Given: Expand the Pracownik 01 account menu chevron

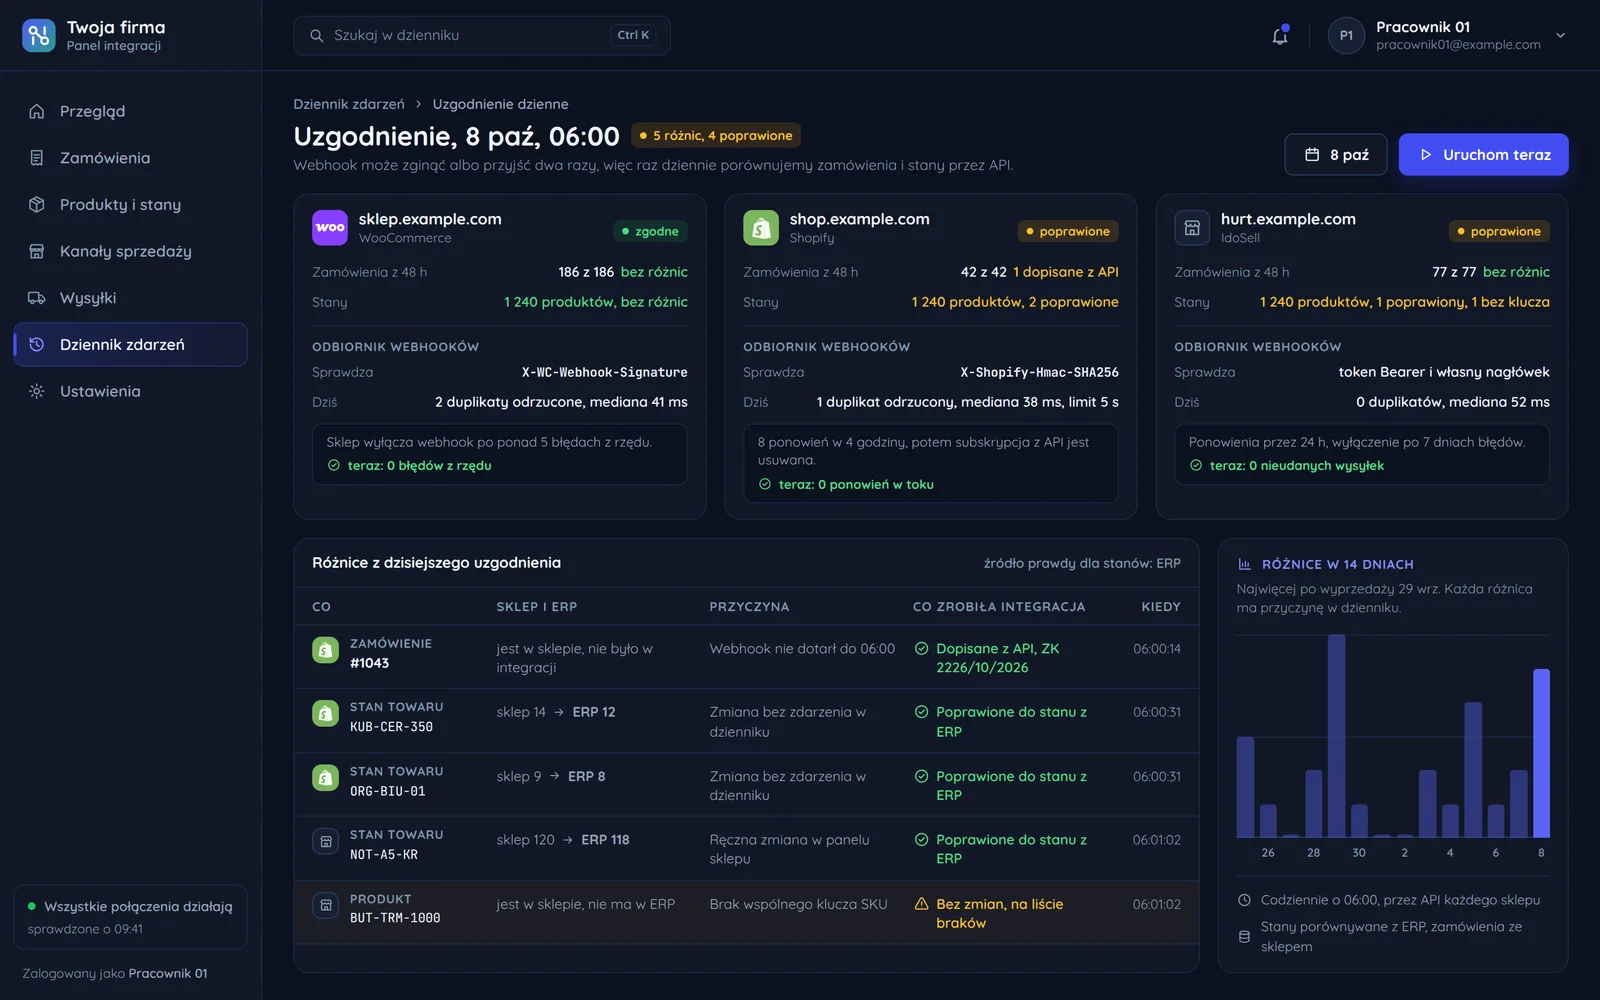Looking at the screenshot, I should point(1560,35).
